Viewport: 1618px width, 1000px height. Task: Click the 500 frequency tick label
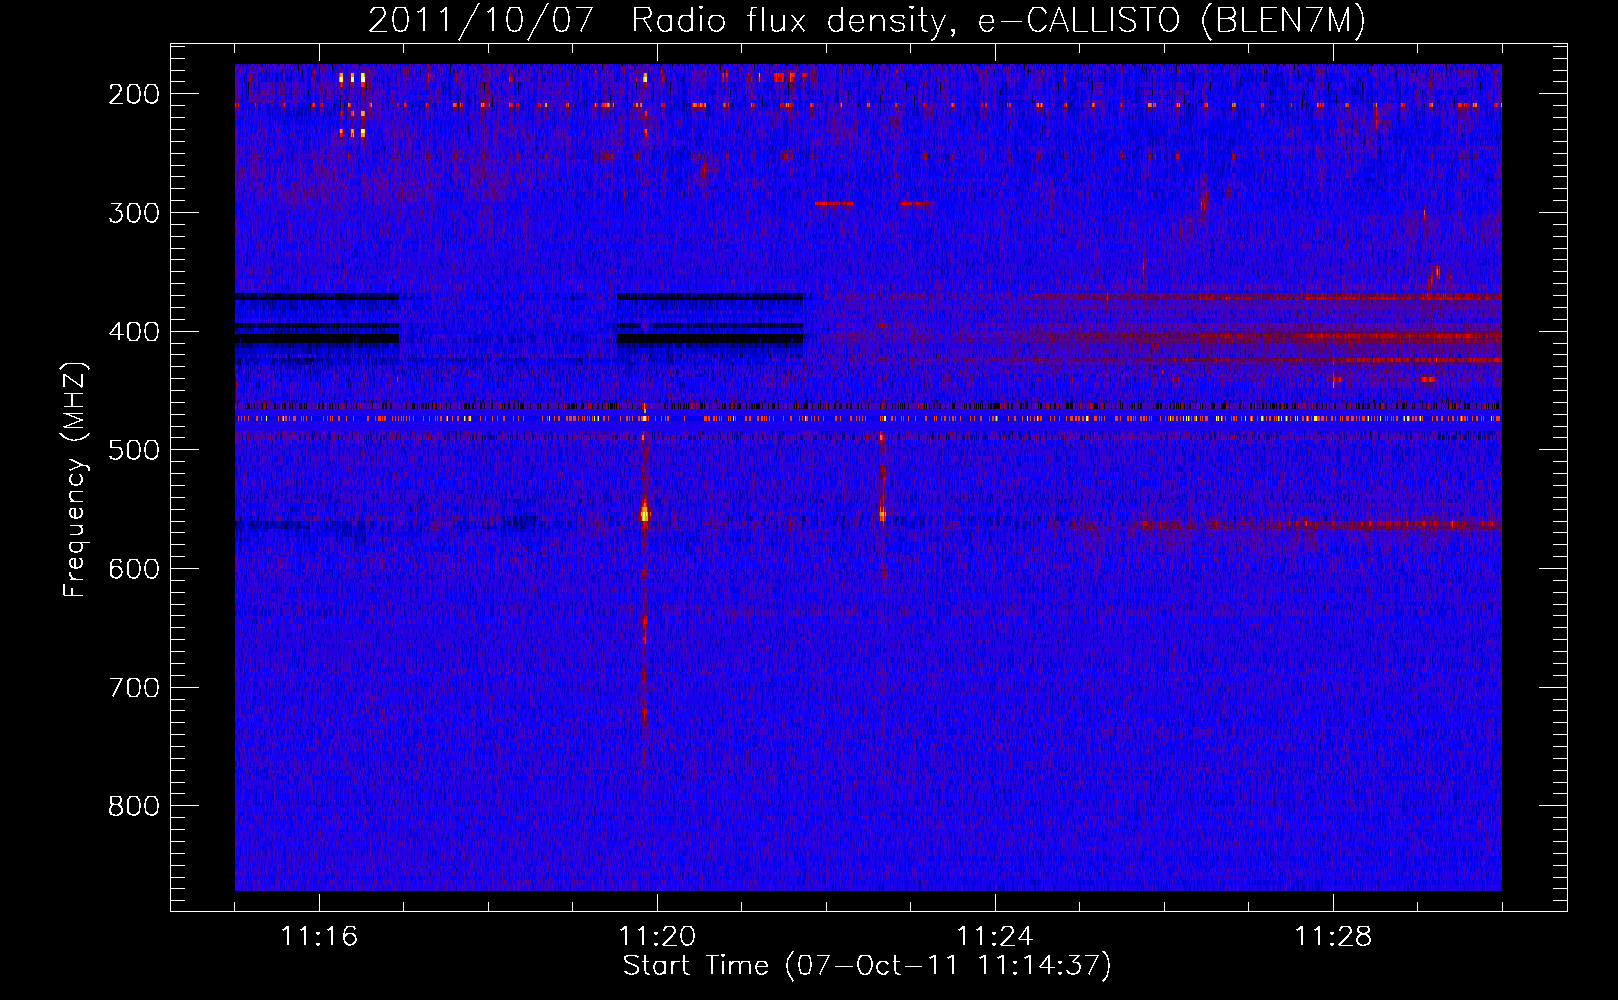coord(134,450)
